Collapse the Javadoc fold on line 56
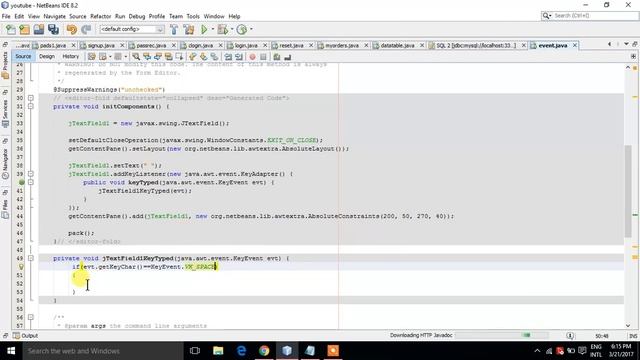This screenshot has width=640, height=360. [x=31, y=317]
